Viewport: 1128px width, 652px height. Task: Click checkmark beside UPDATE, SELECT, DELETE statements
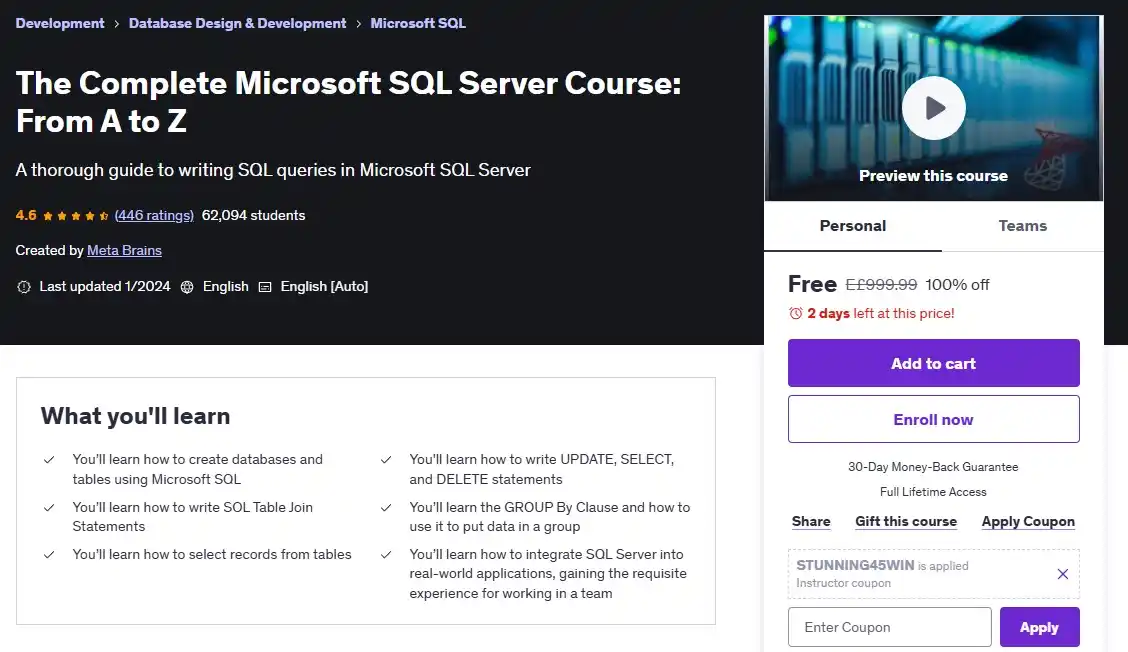coord(386,459)
